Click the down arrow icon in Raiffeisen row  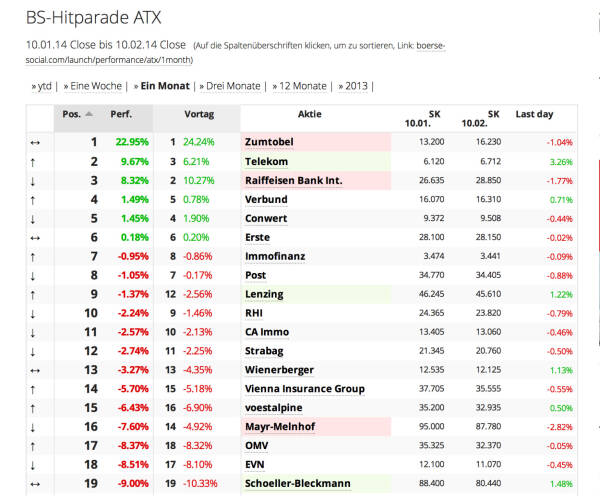pos(33,181)
